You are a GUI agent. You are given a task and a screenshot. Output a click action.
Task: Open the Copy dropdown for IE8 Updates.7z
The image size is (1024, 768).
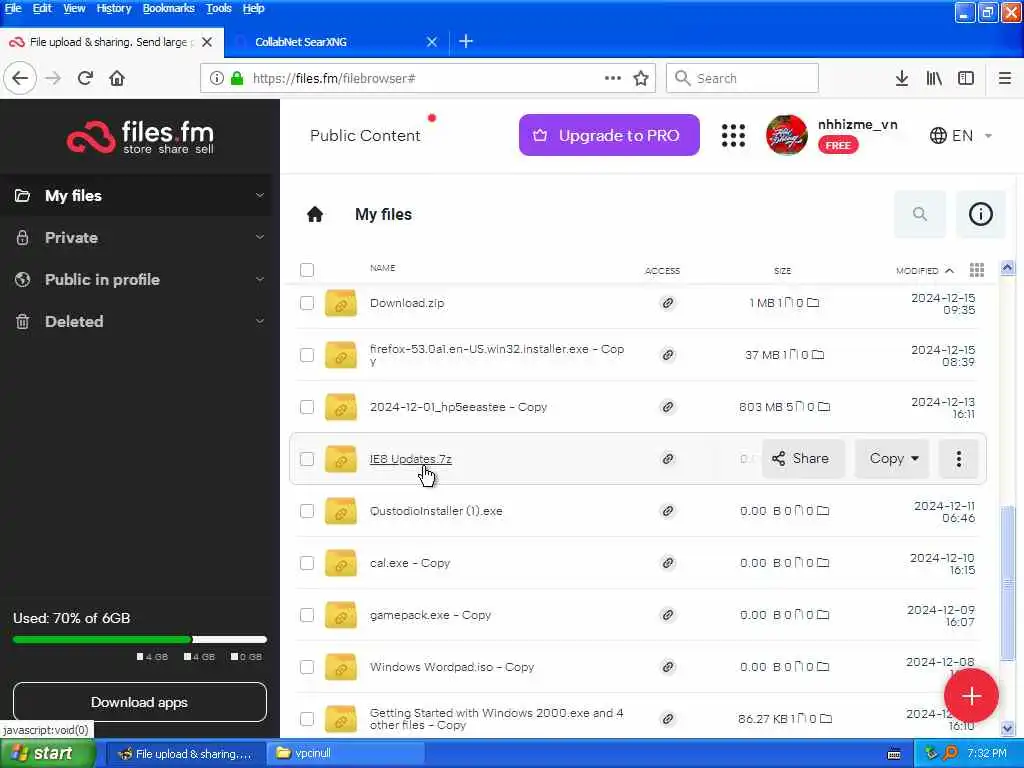[892, 458]
